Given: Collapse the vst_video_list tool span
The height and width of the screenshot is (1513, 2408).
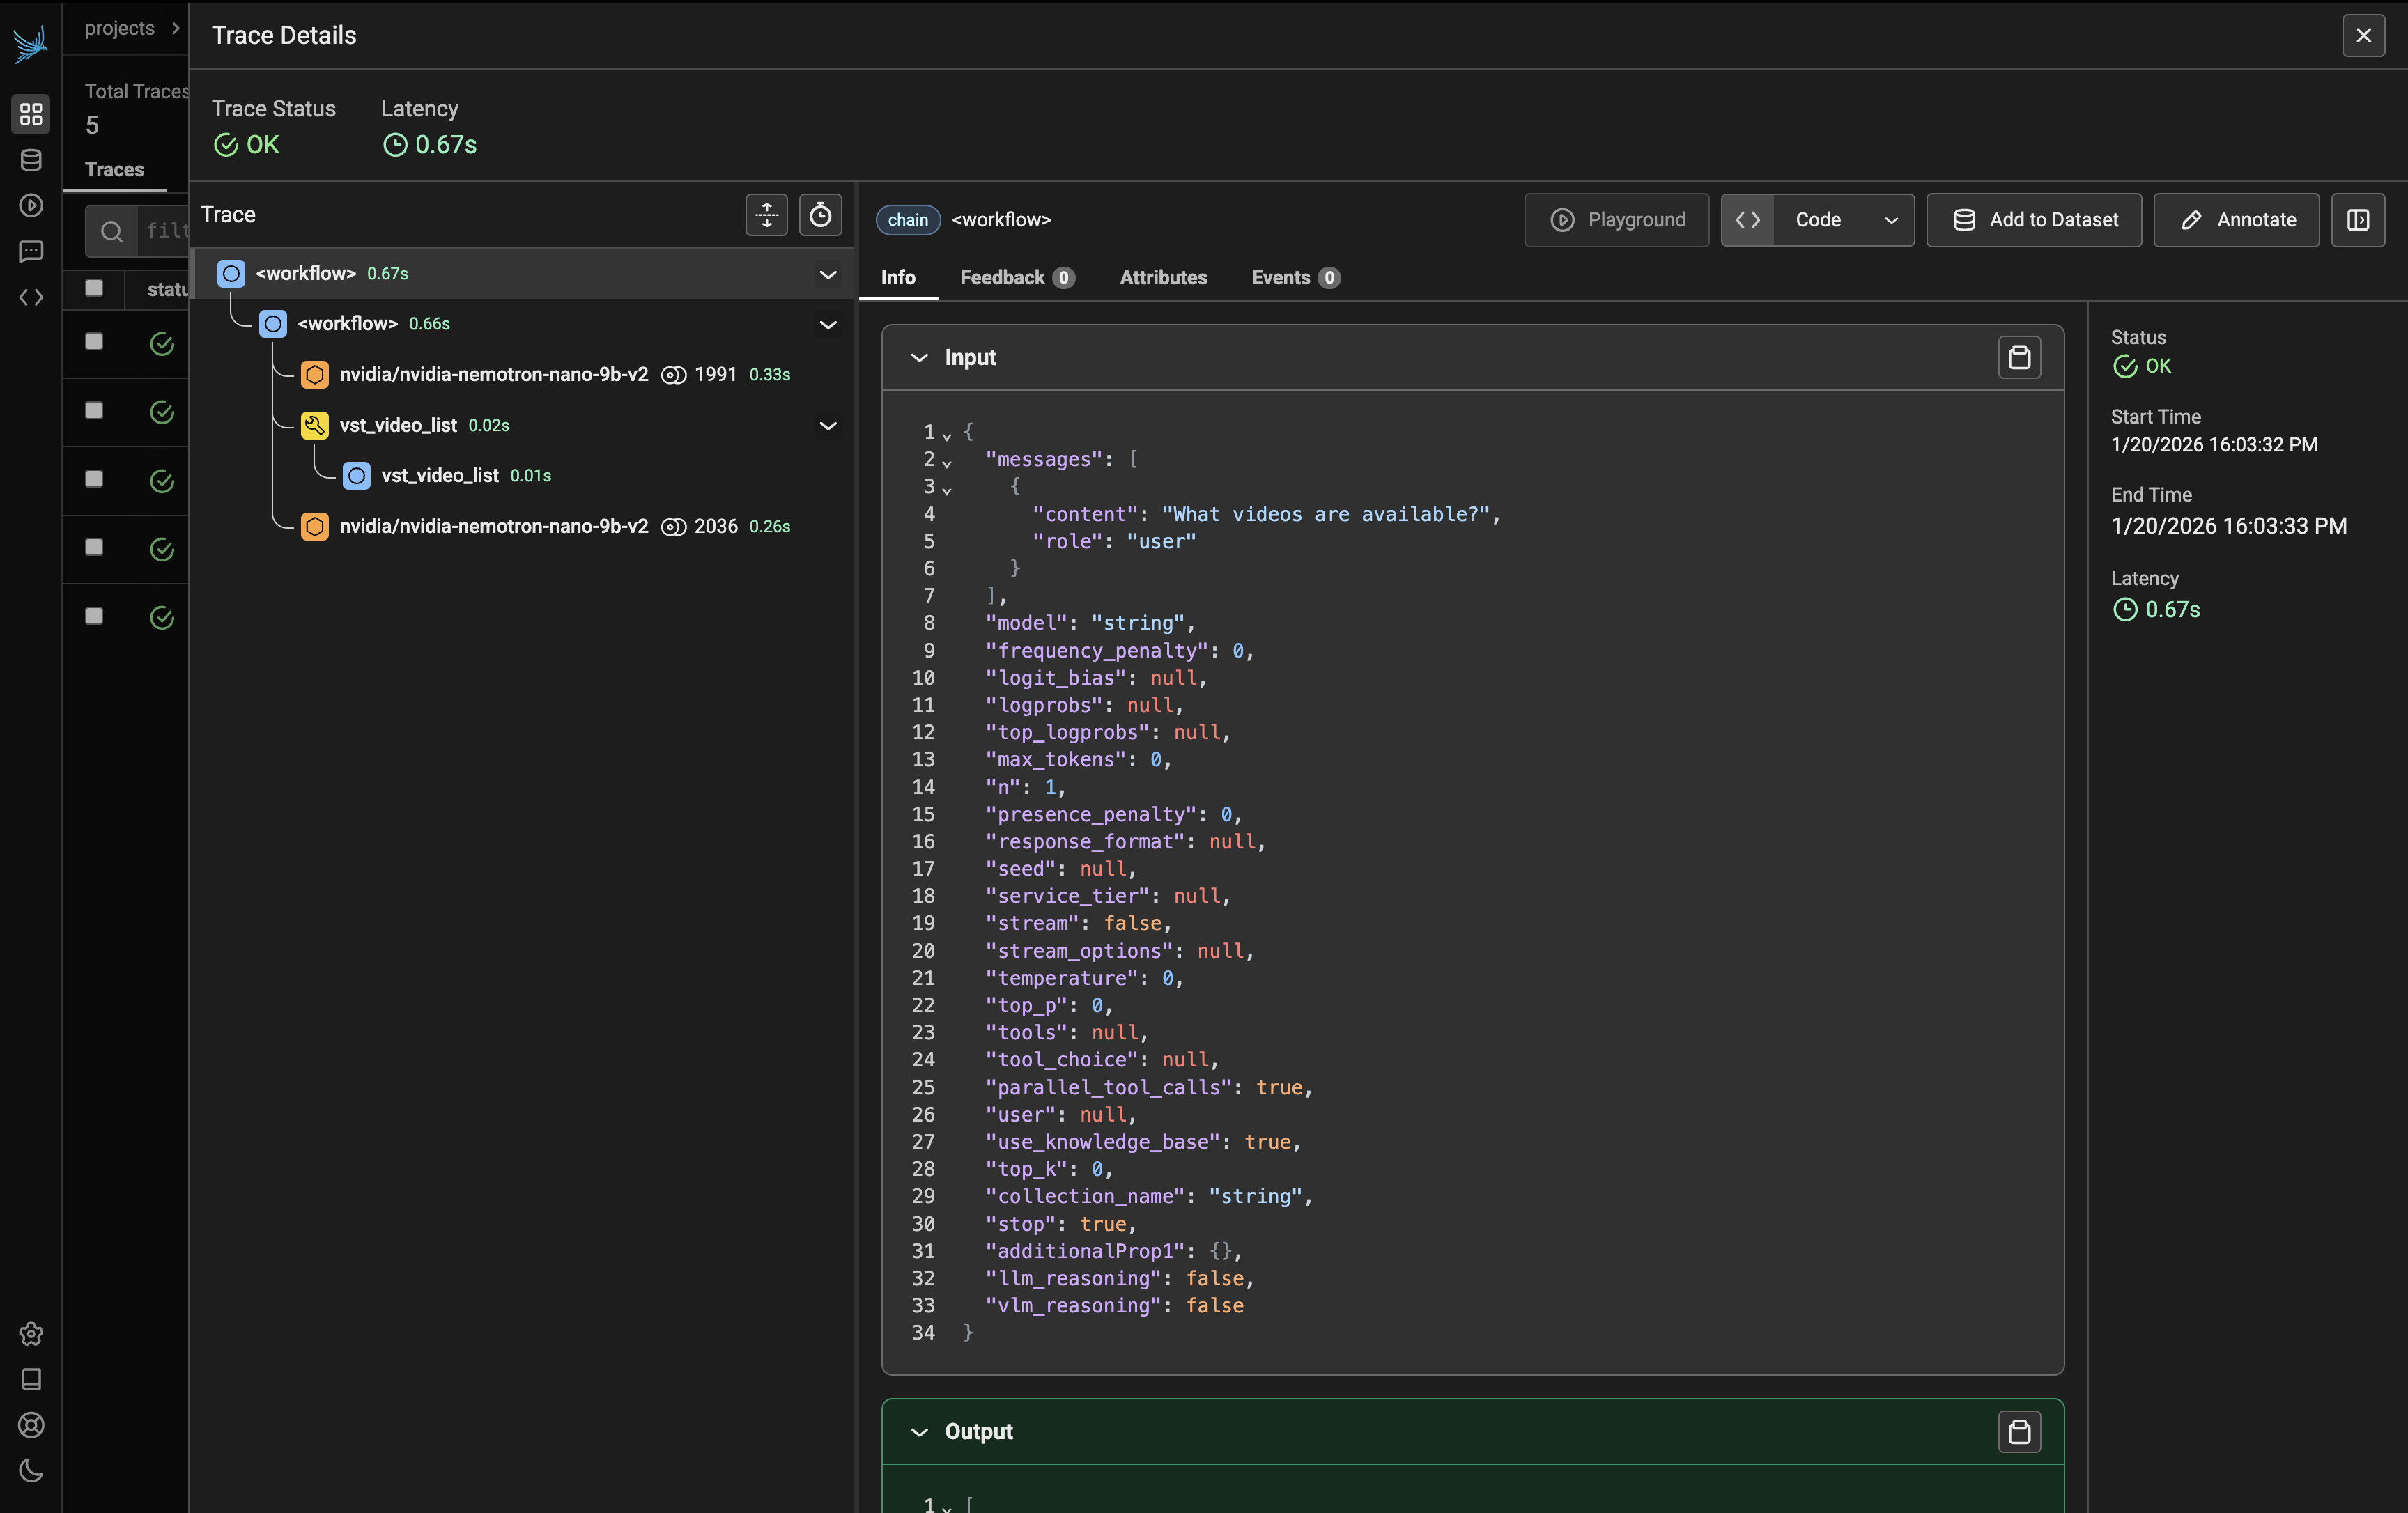Looking at the screenshot, I should tap(827, 426).
